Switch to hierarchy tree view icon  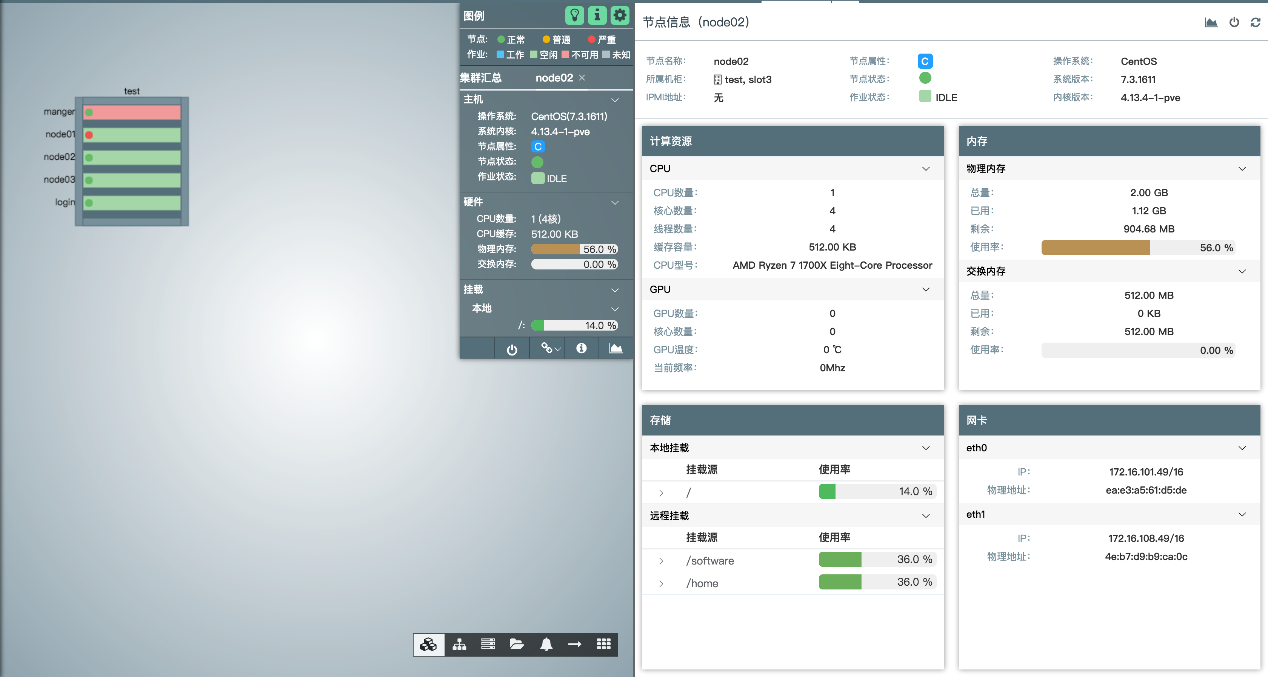point(459,644)
